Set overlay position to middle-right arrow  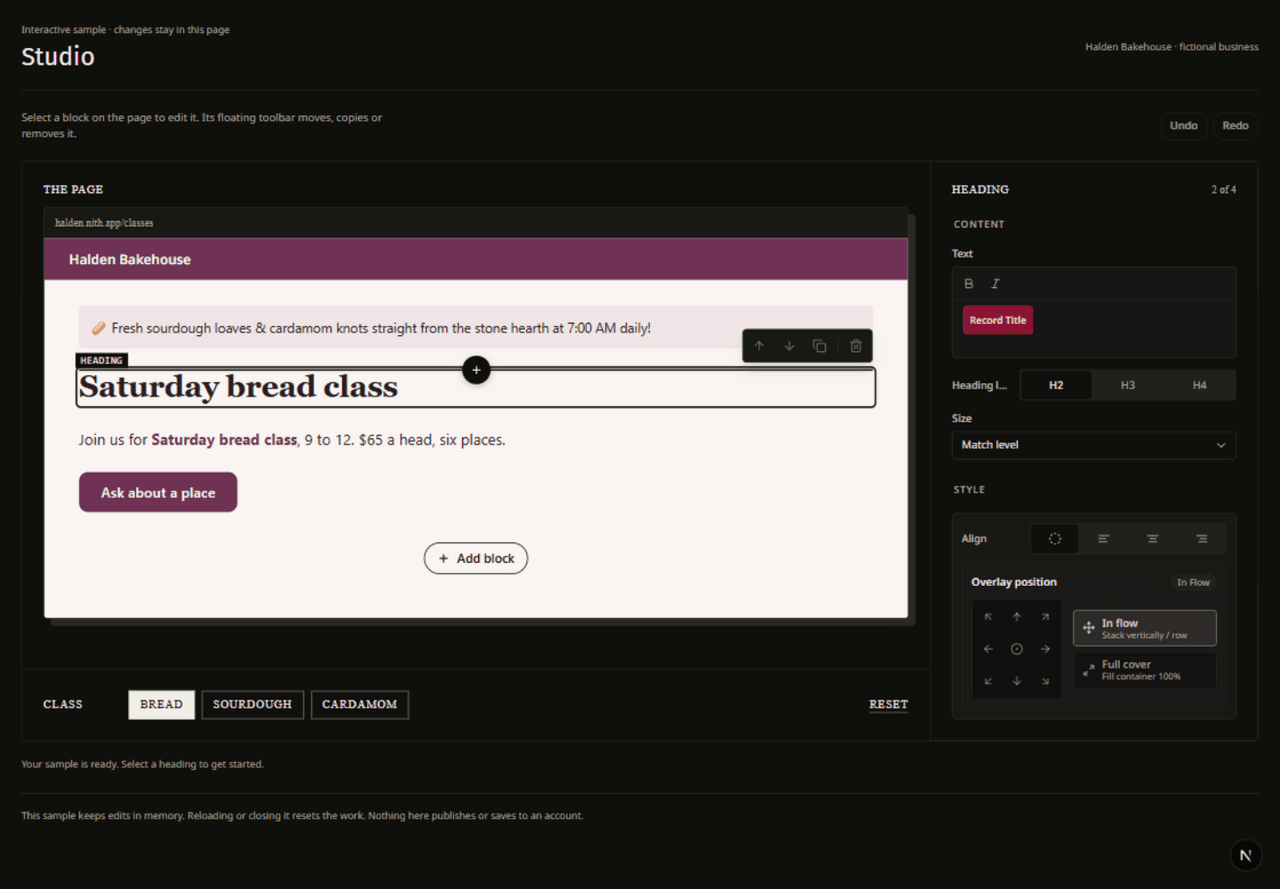[1045, 649]
